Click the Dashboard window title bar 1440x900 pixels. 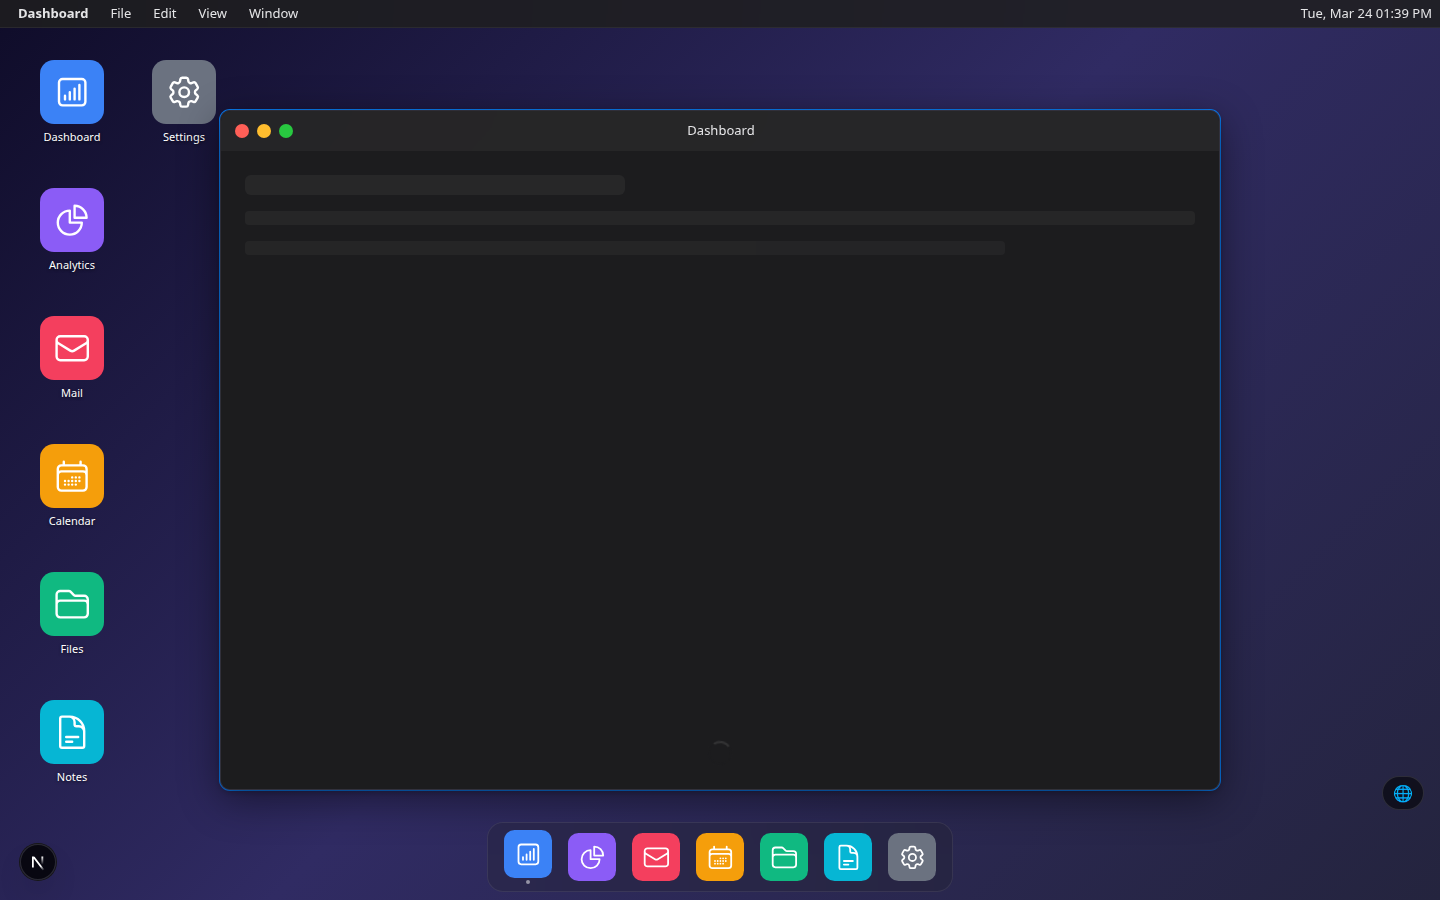pyautogui.click(x=720, y=130)
